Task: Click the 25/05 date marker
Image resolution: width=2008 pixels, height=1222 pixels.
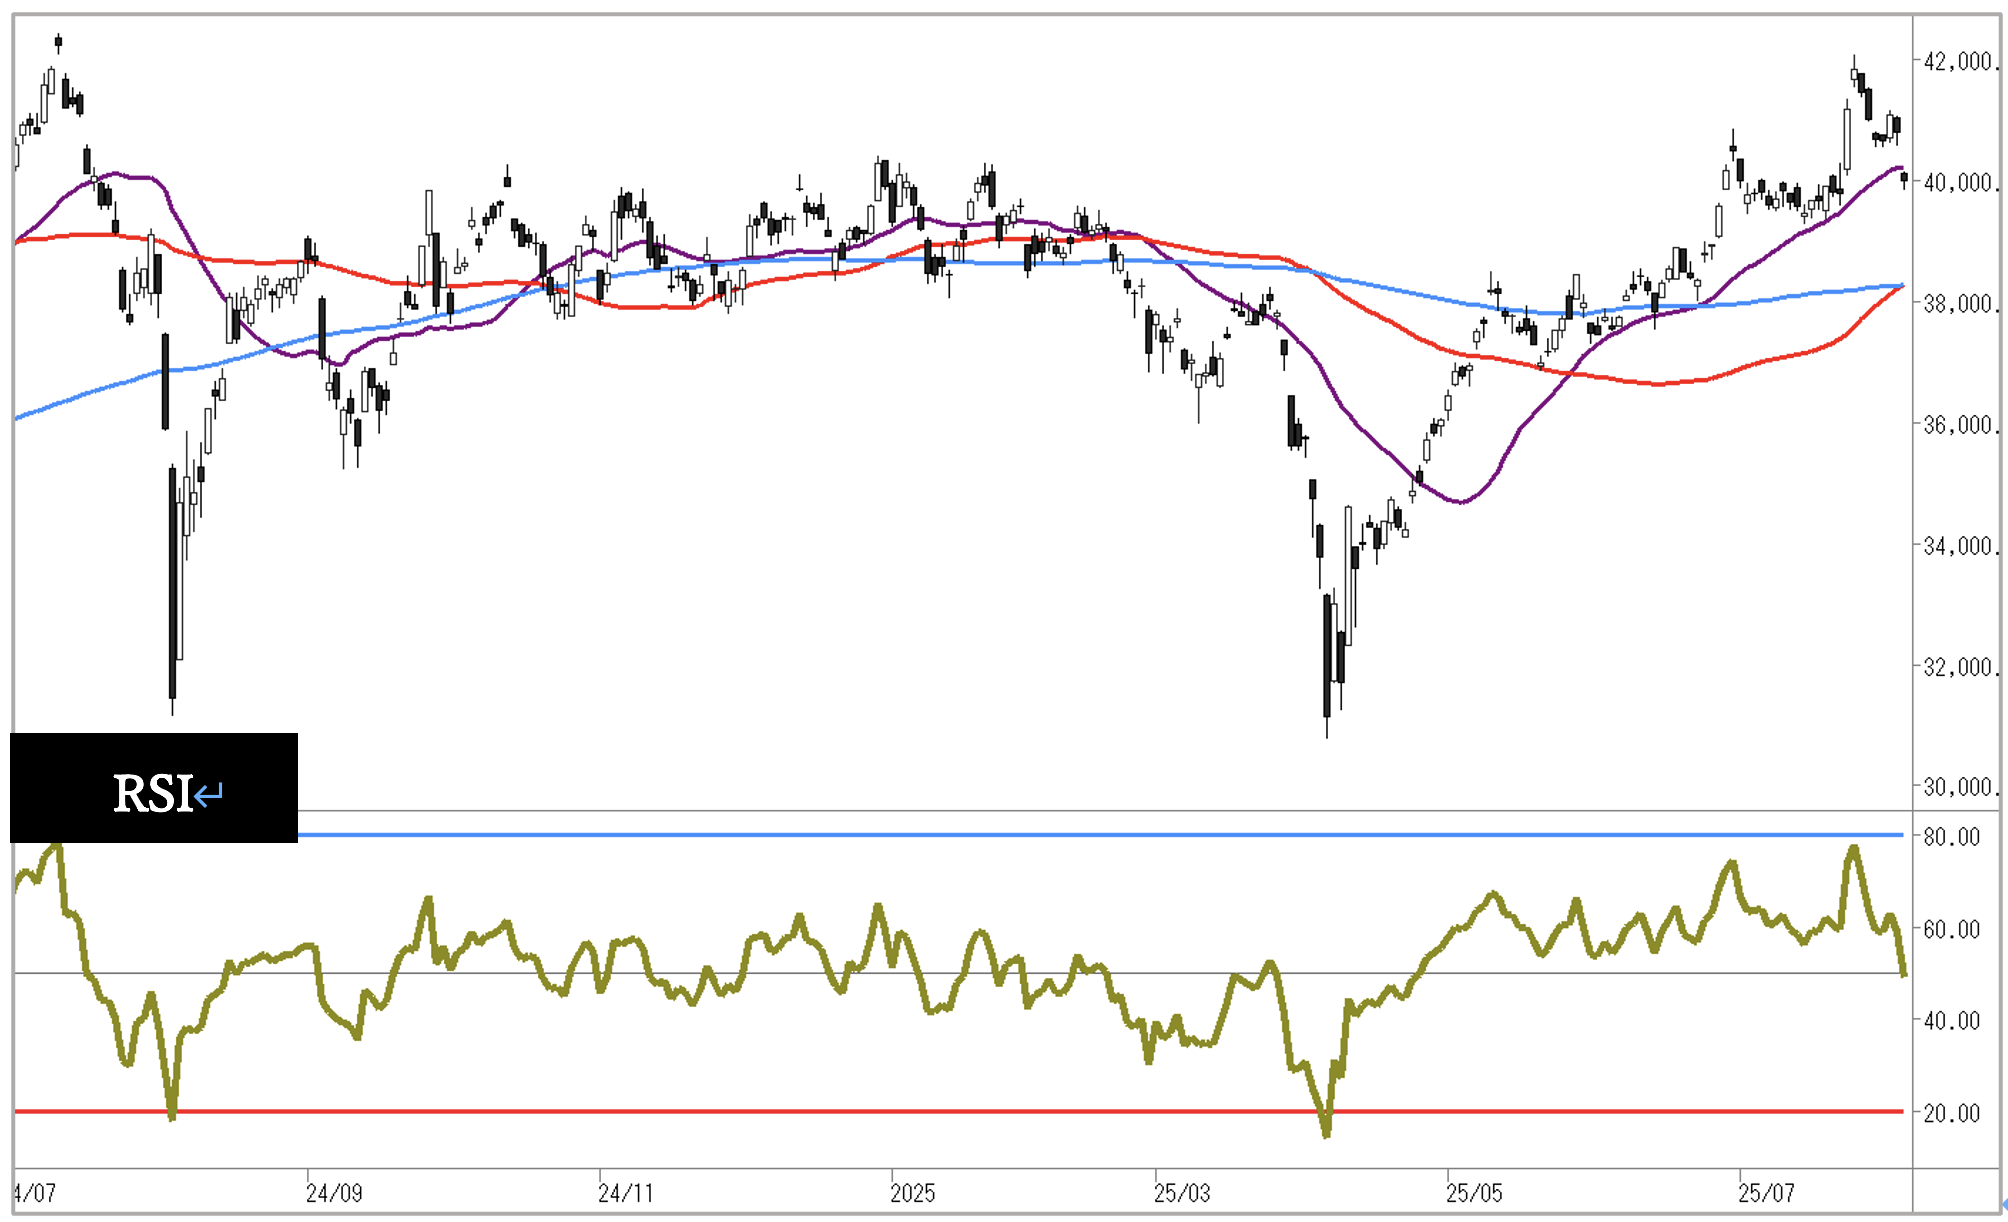Action: [1474, 1193]
